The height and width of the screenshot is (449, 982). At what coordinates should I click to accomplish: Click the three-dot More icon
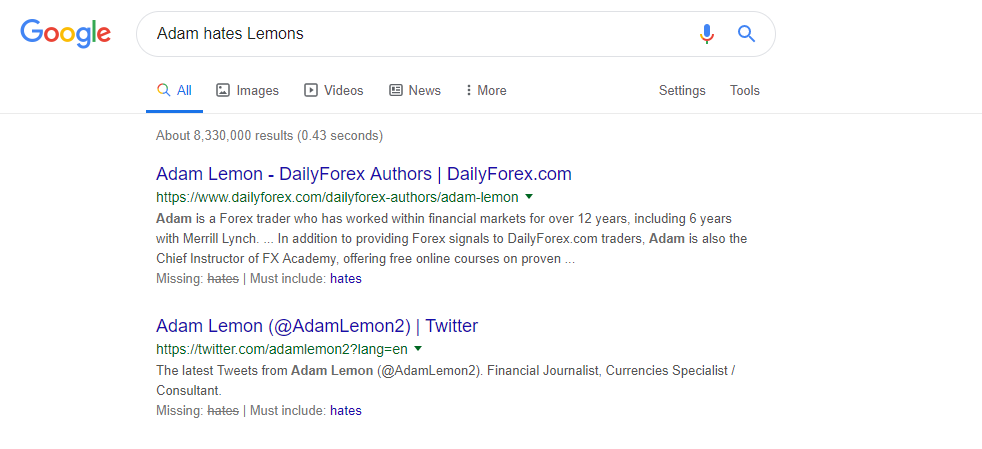(x=468, y=90)
